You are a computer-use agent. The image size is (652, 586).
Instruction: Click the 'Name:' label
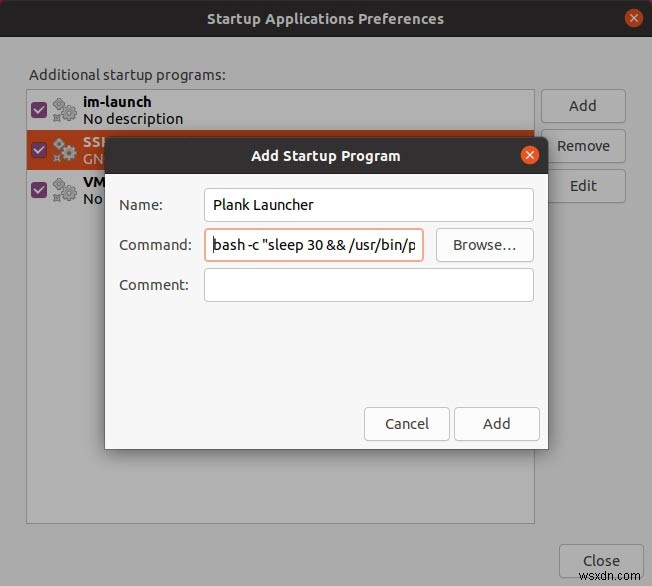[x=141, y=205]
